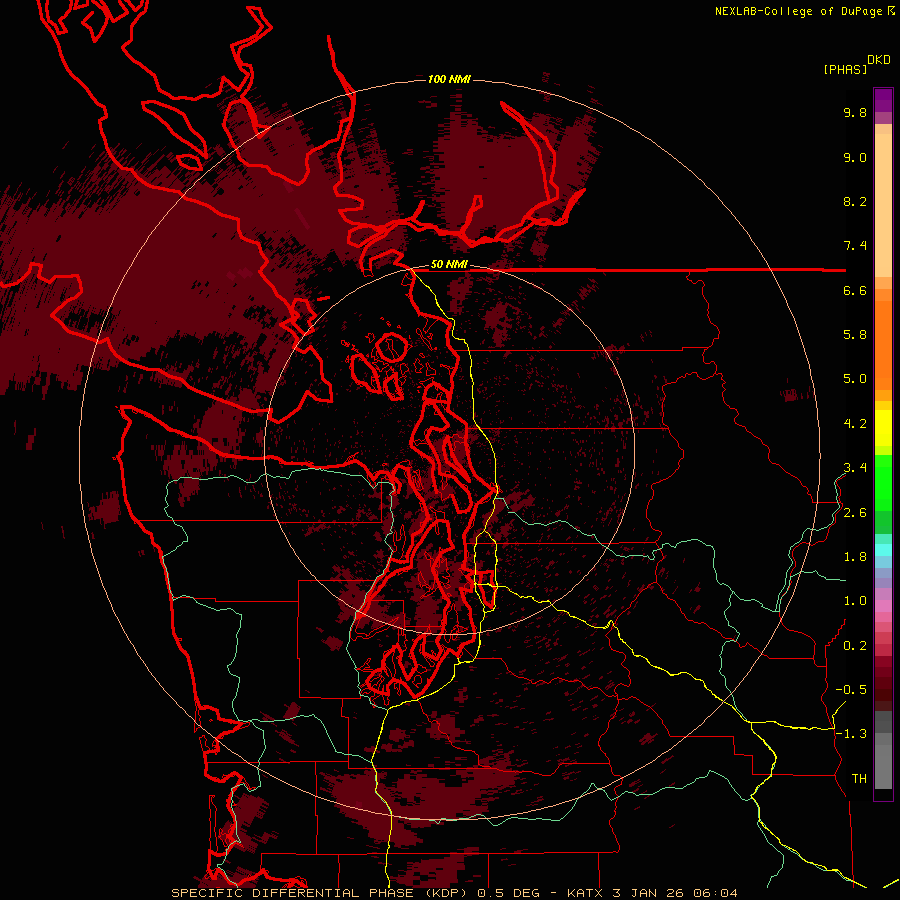Select the 6.6 scale value label
This screenshot has height=900, width=900.
point(855,290)
